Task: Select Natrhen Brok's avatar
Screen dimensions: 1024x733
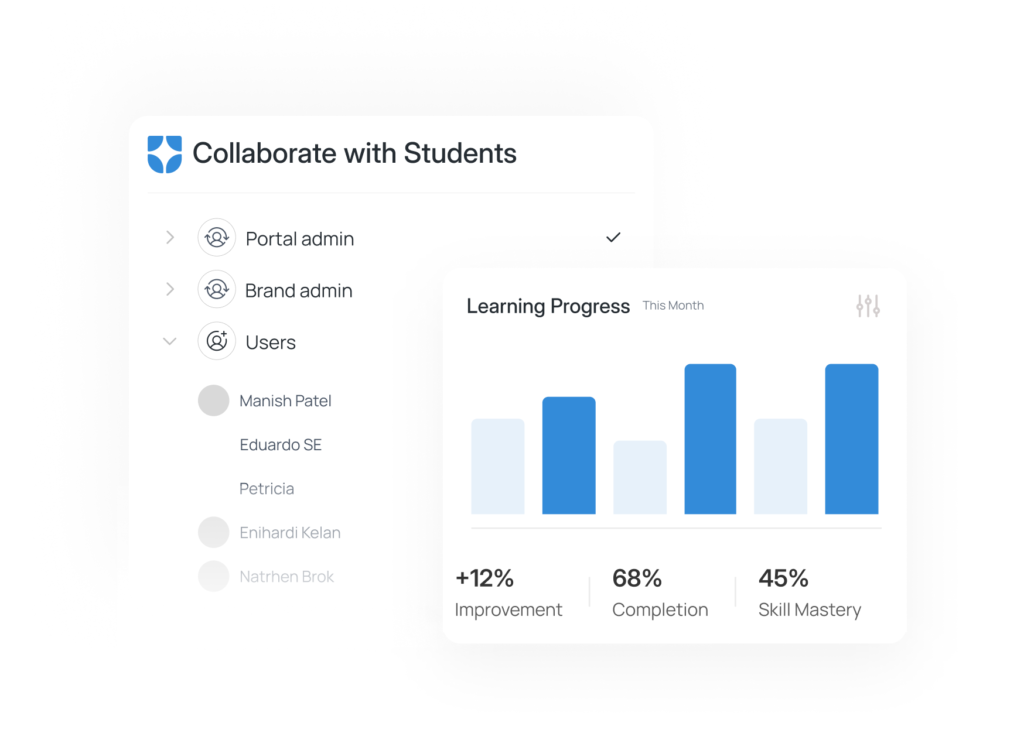Action: (214, 576)
